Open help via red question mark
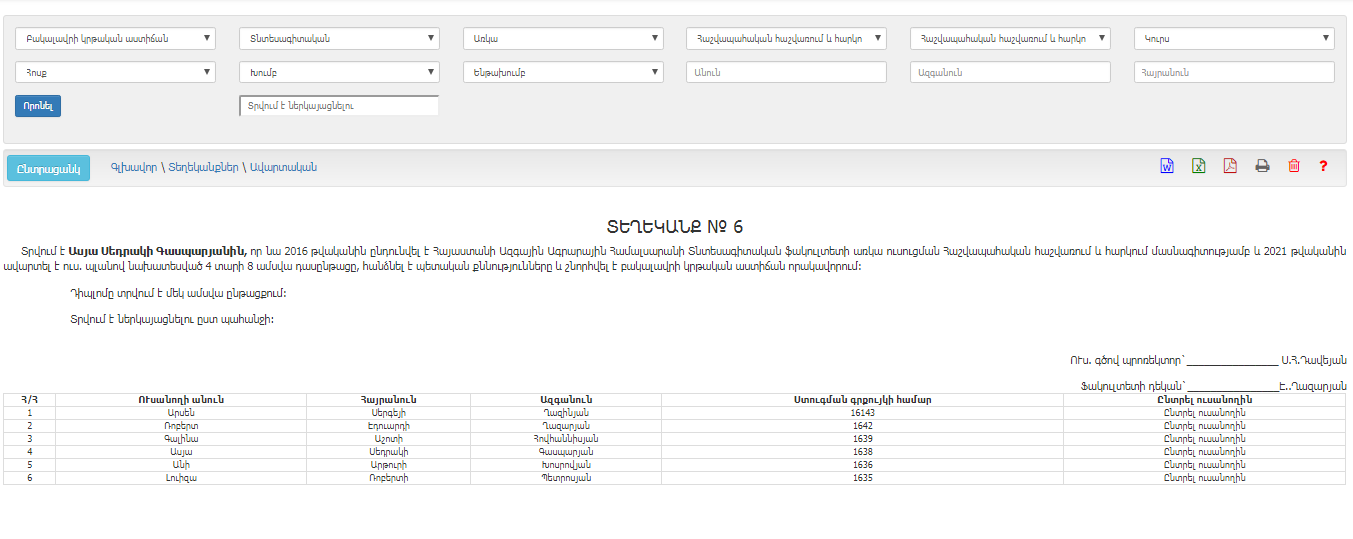This screenshot has height=539, width=1353. click(x=1323, y=167)
